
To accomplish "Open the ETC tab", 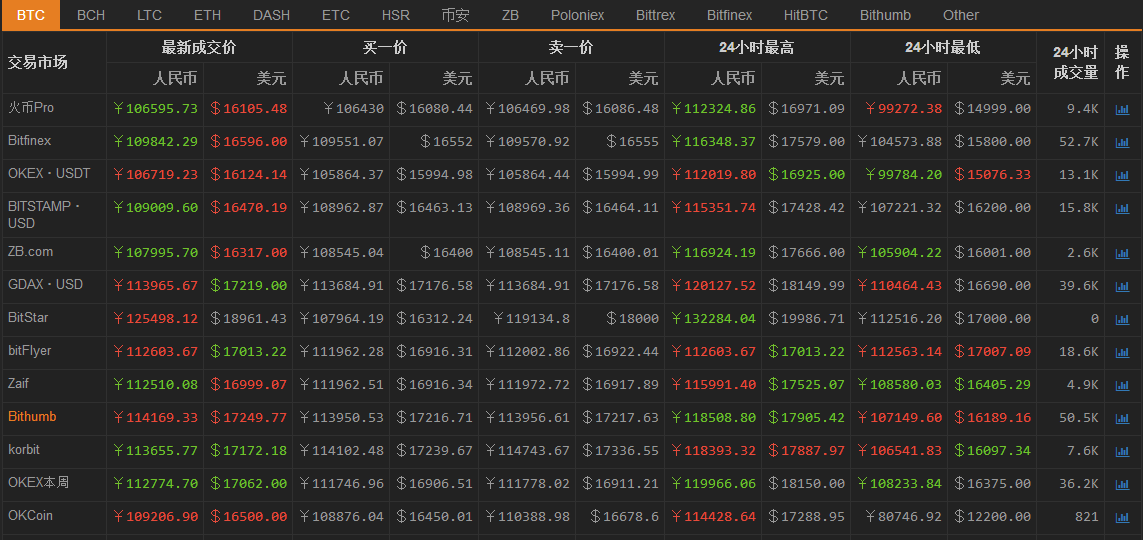I will [x=335, y=15].
